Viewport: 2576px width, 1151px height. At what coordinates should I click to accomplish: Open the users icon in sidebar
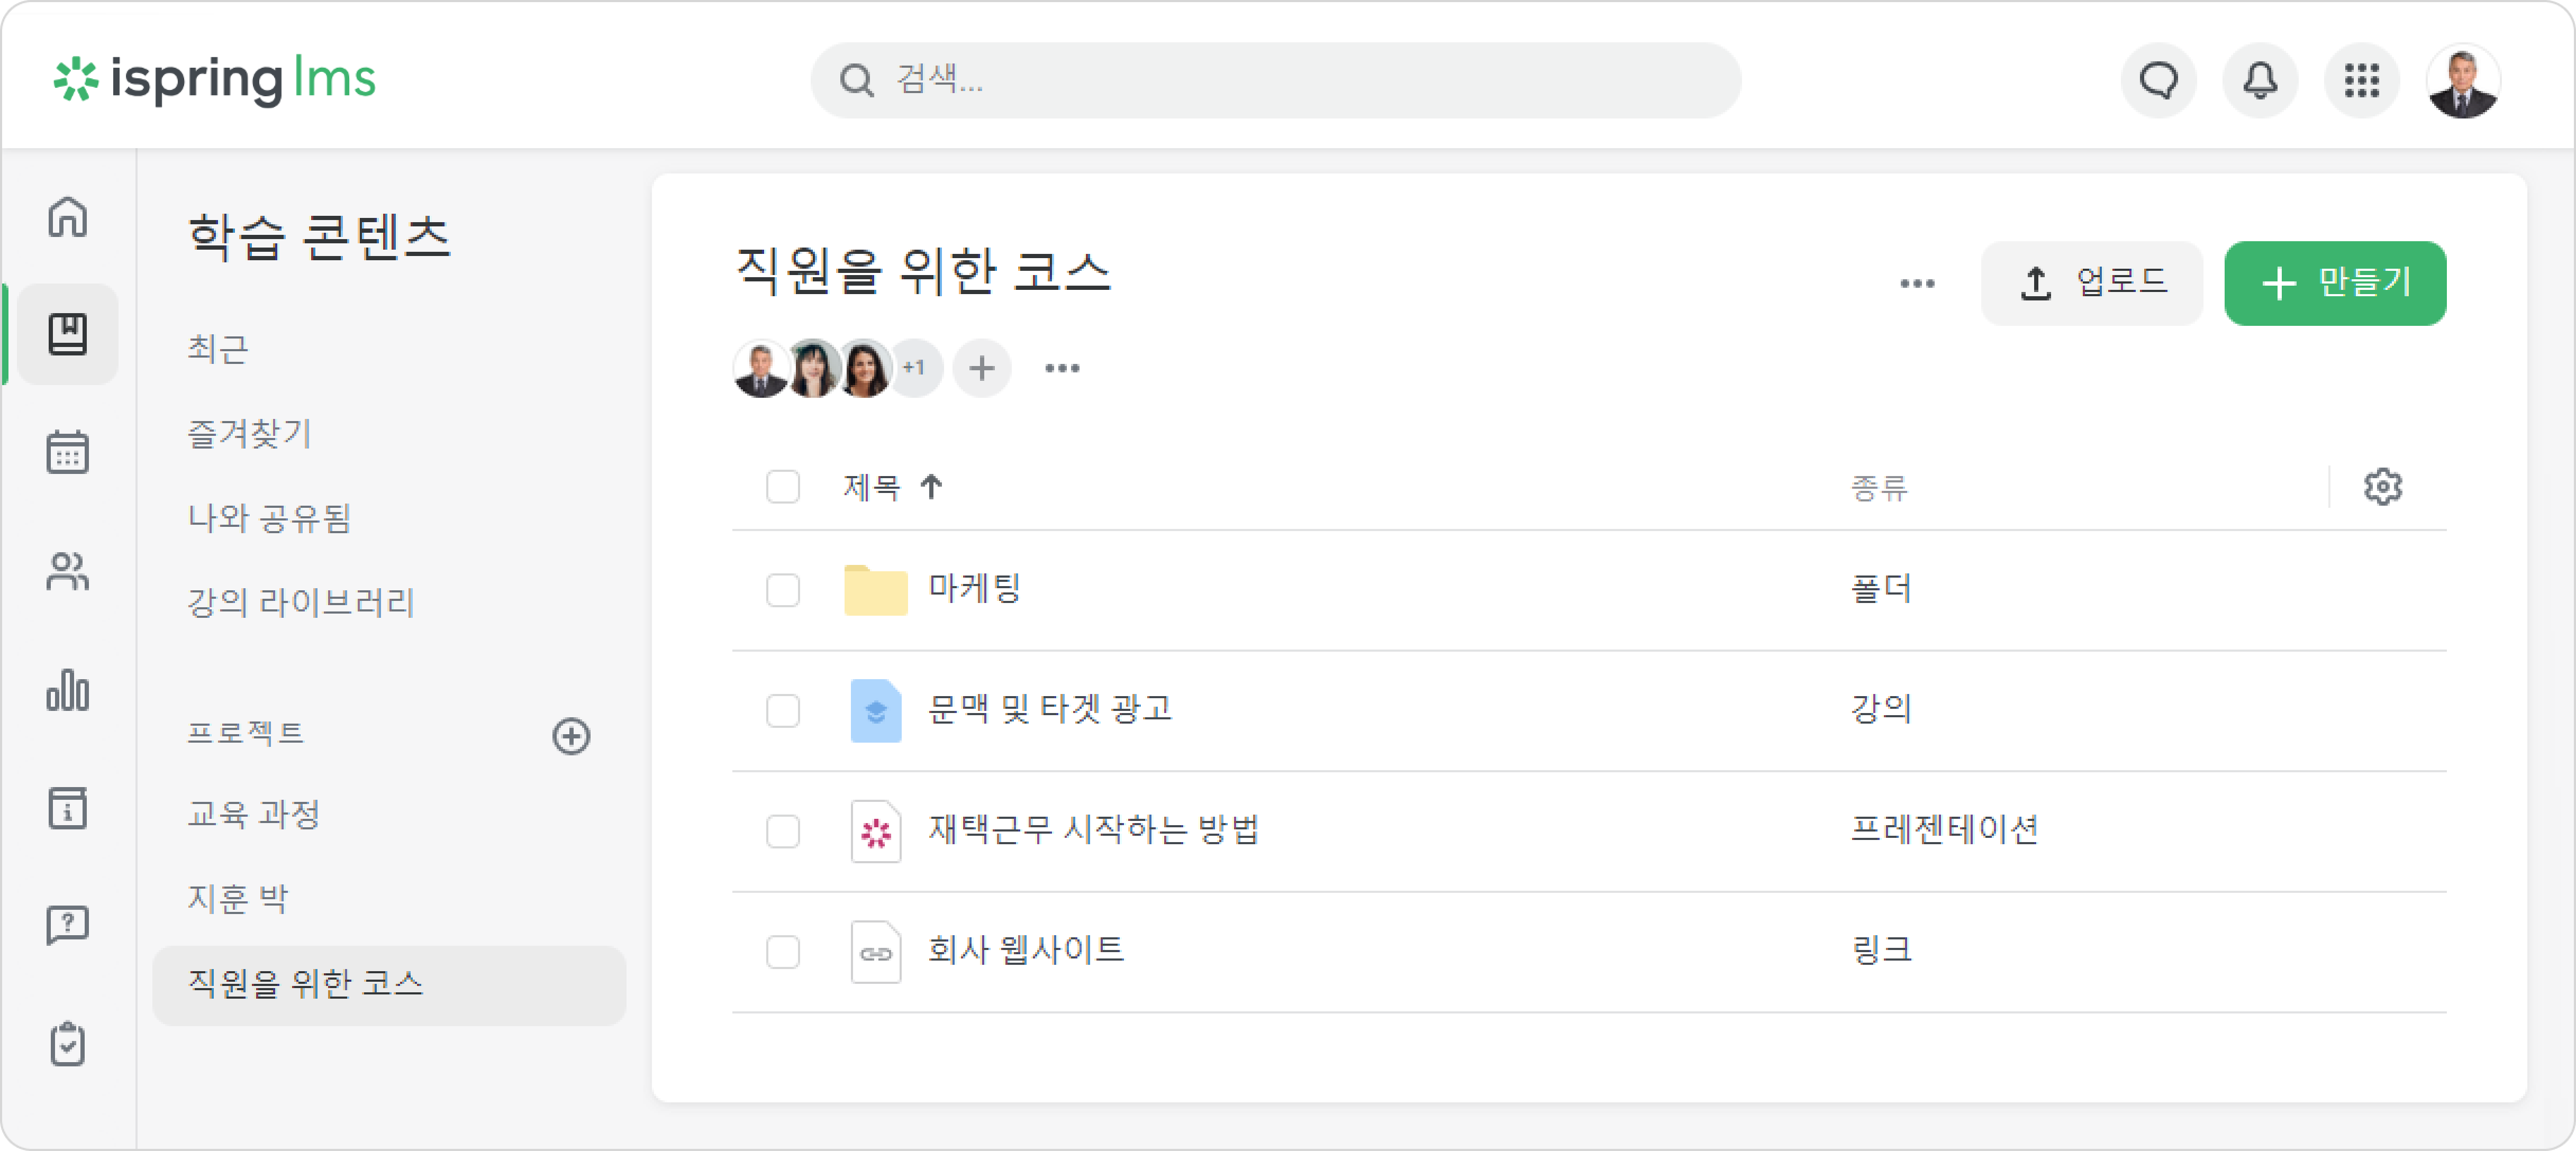[x=67, y=571]
